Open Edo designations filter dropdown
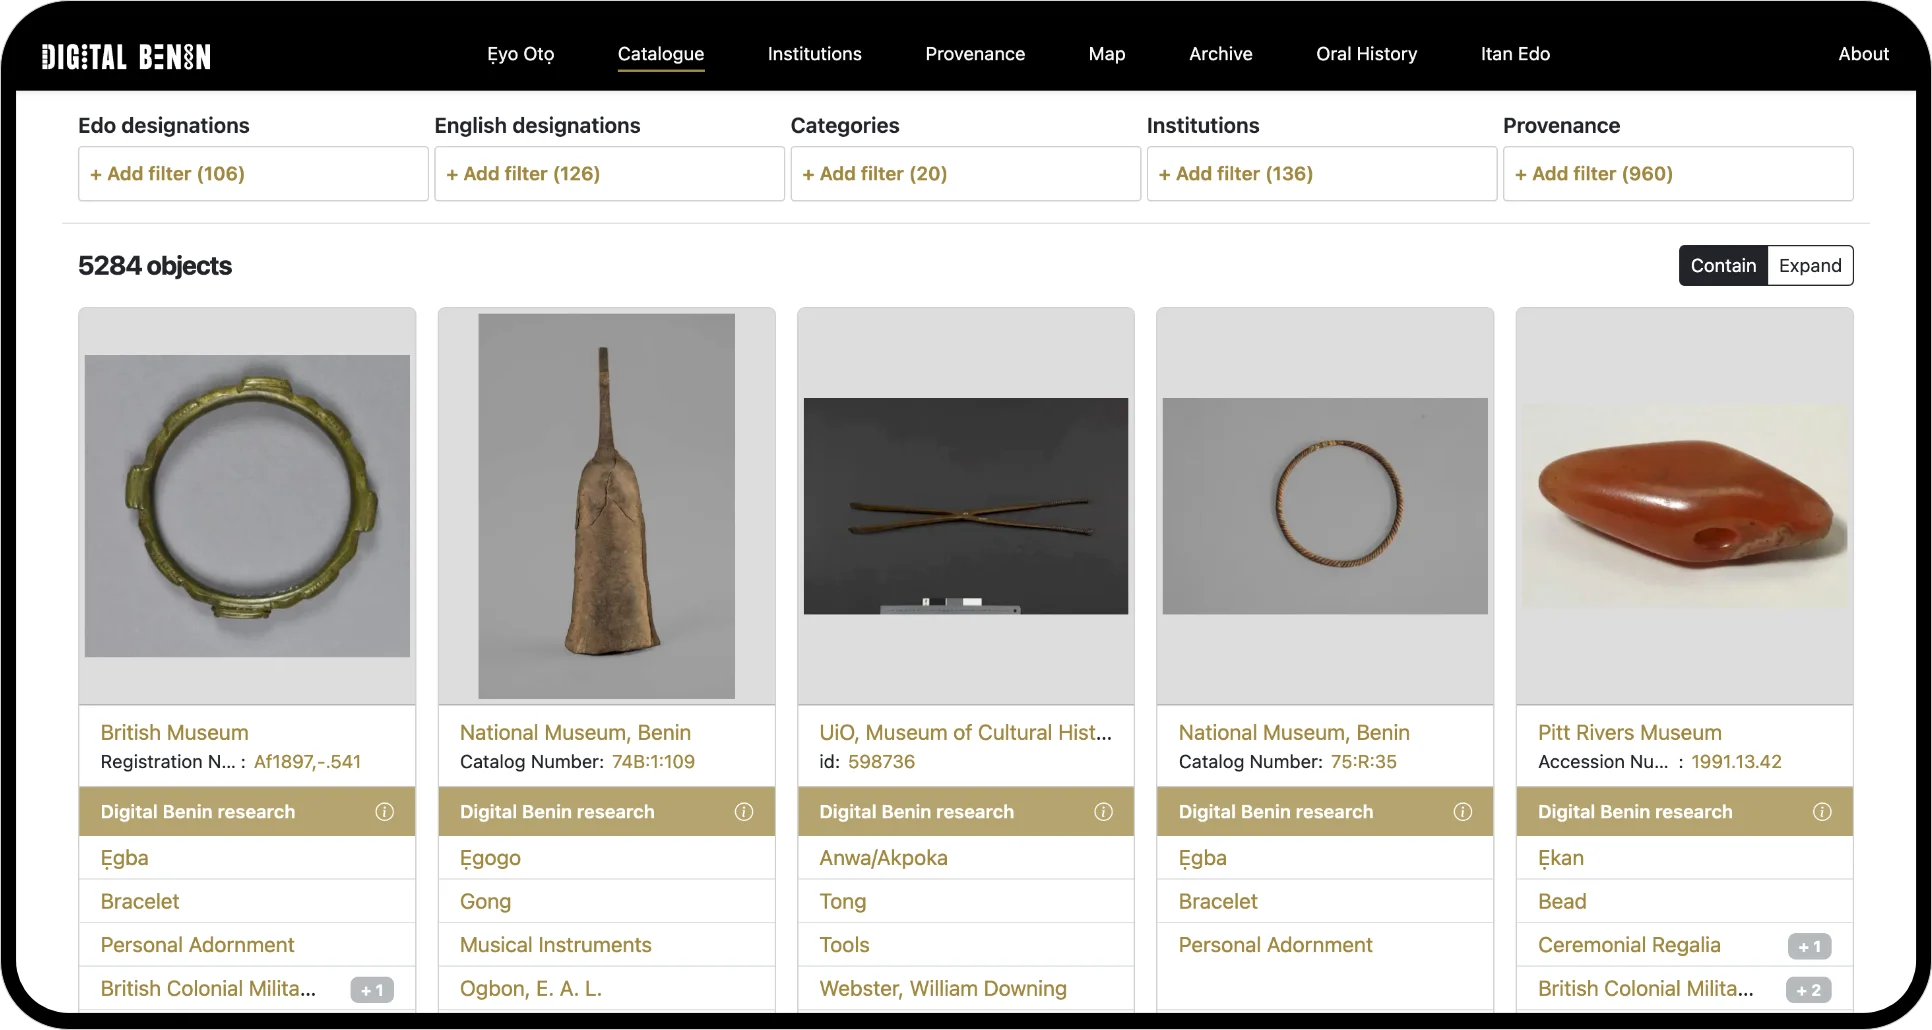This screenshot has width=1932, height=1030. [253, 174]
